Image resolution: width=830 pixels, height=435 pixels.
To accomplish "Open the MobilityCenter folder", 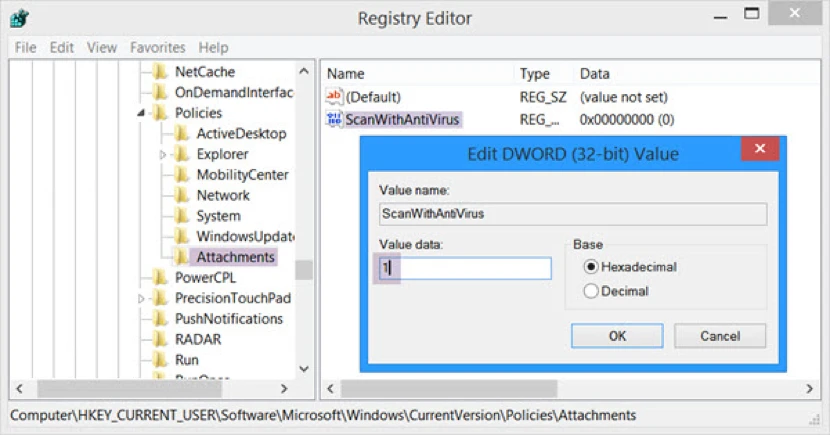I will pyautogui.click(x=242, y=175).
